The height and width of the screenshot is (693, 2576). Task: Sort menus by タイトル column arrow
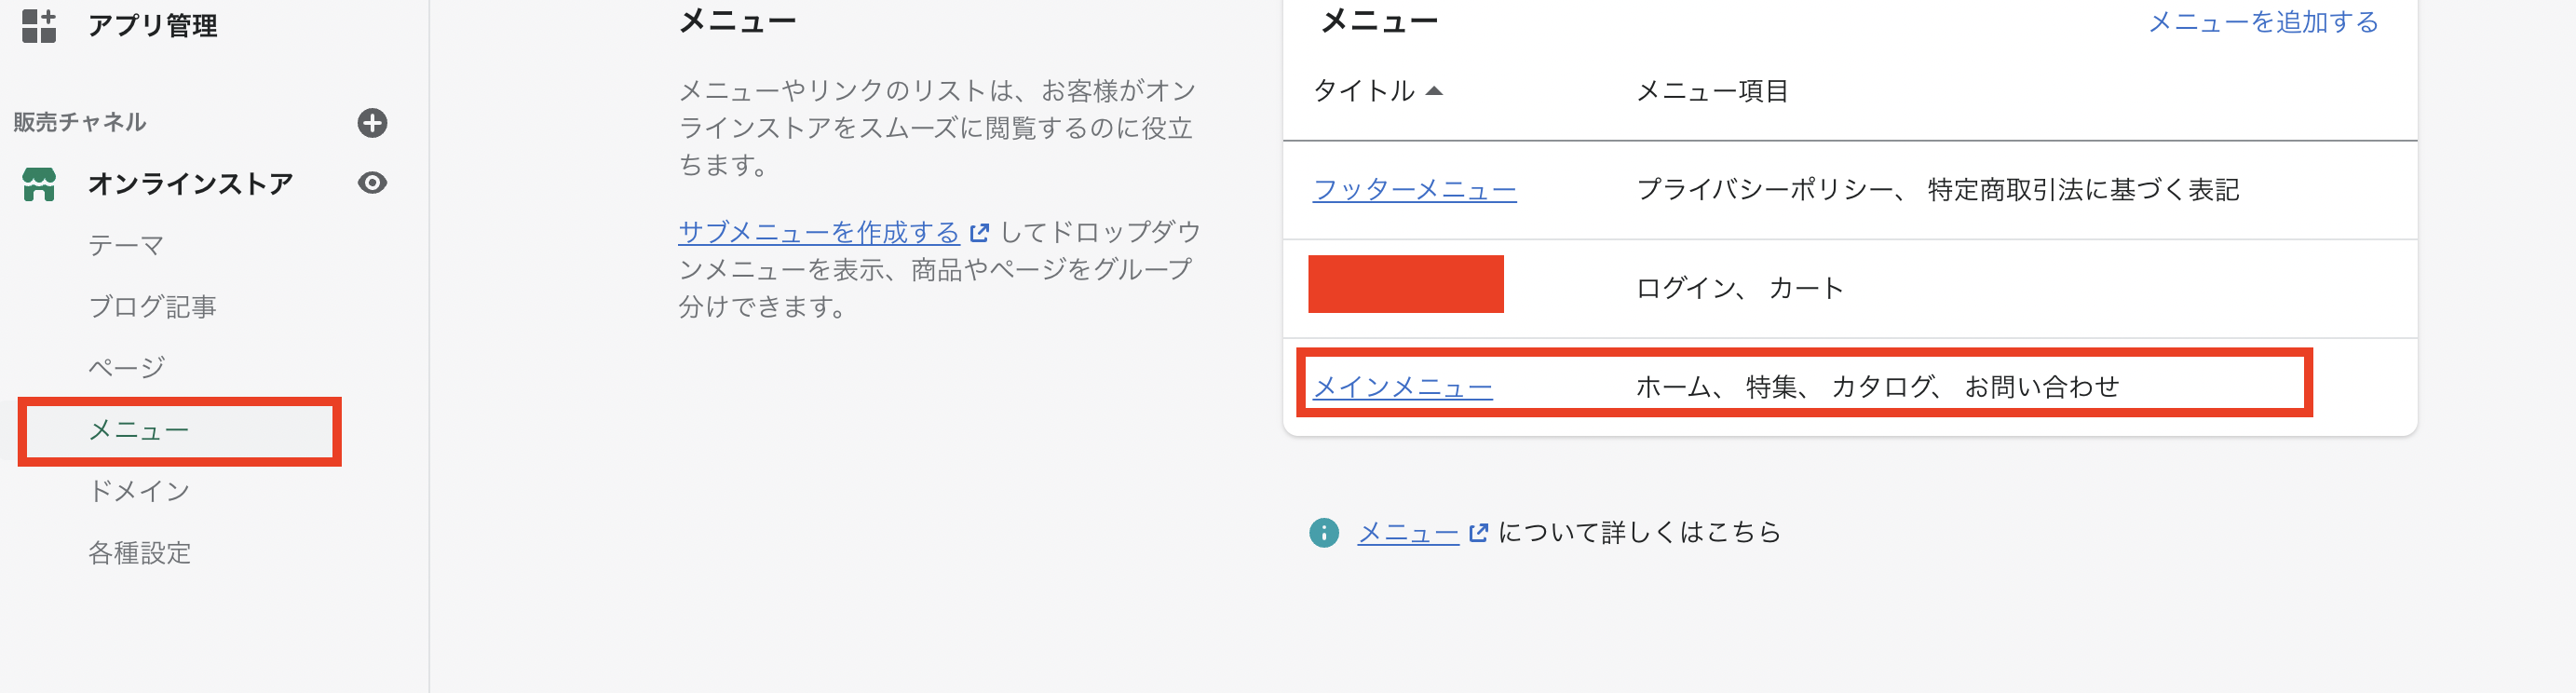tap(1434, 91)
